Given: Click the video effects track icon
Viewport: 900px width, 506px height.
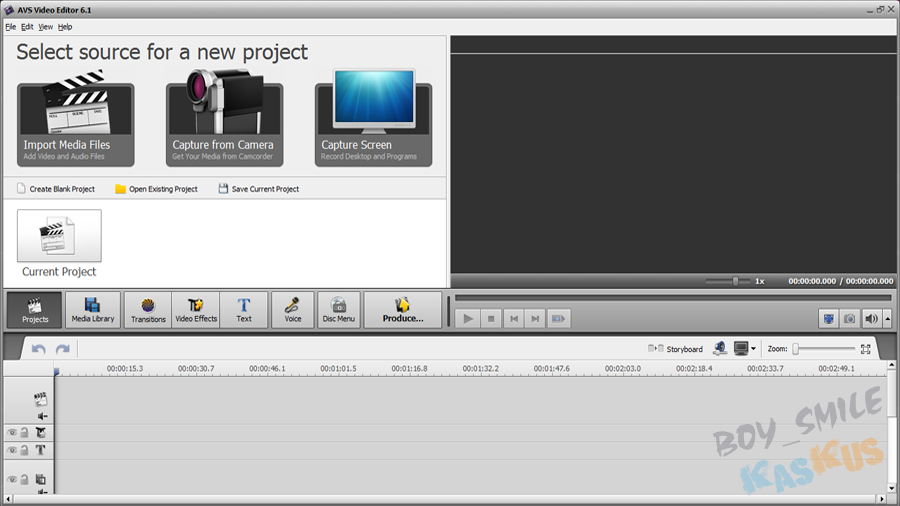Looking at the screenshot, I should tap(41, 433).
